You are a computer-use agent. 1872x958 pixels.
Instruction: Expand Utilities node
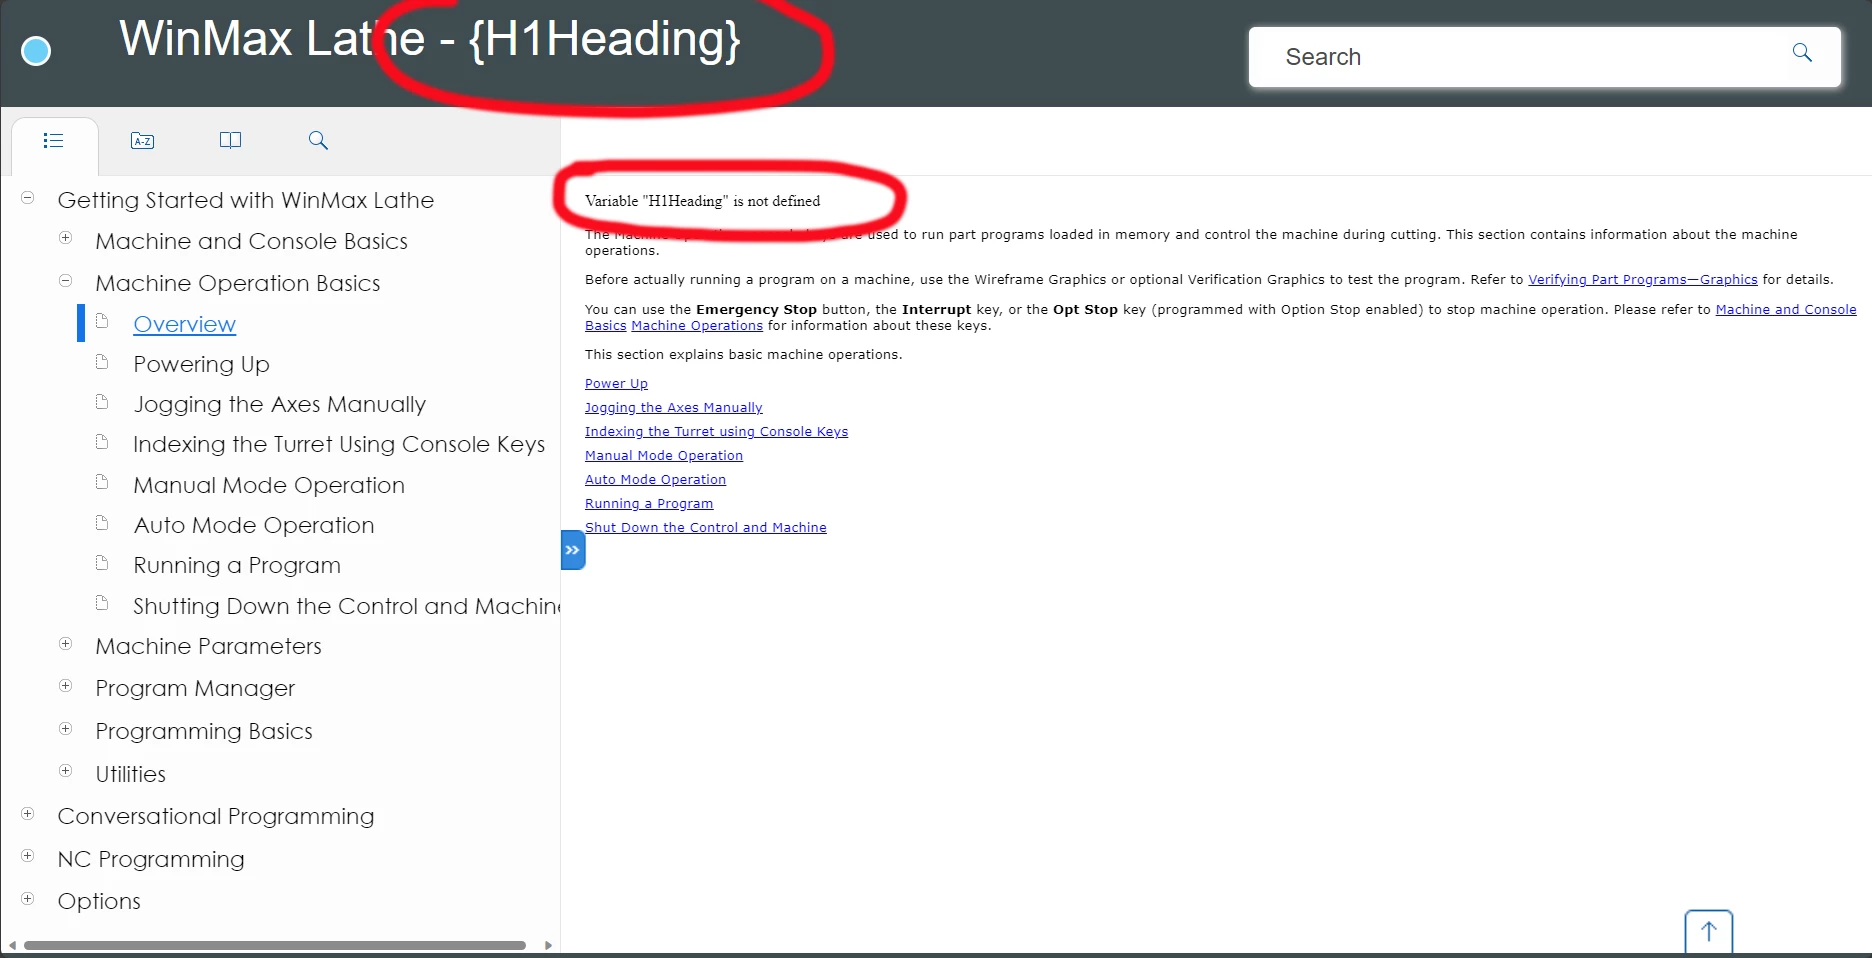[66, 771]
